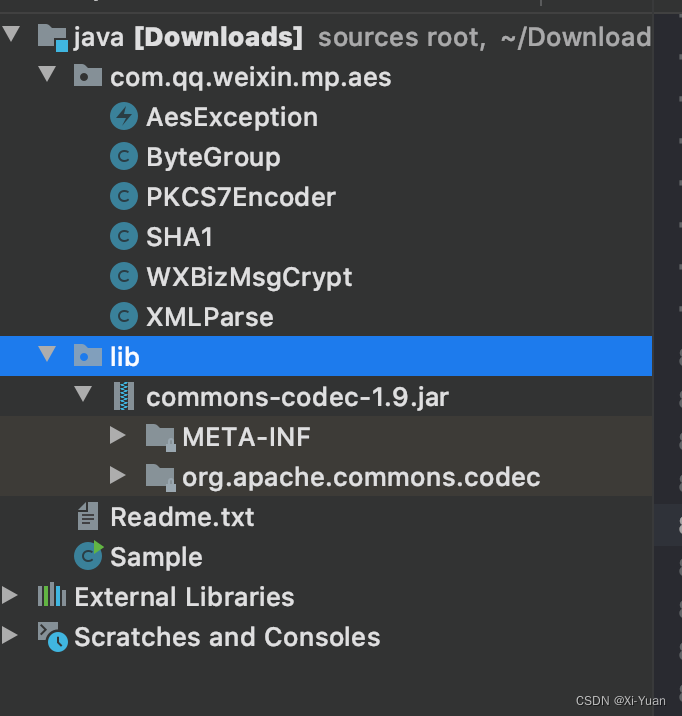Collapse the java [Downloads] root node
This screenshot has width=682, height=716.
coord(11,35)
